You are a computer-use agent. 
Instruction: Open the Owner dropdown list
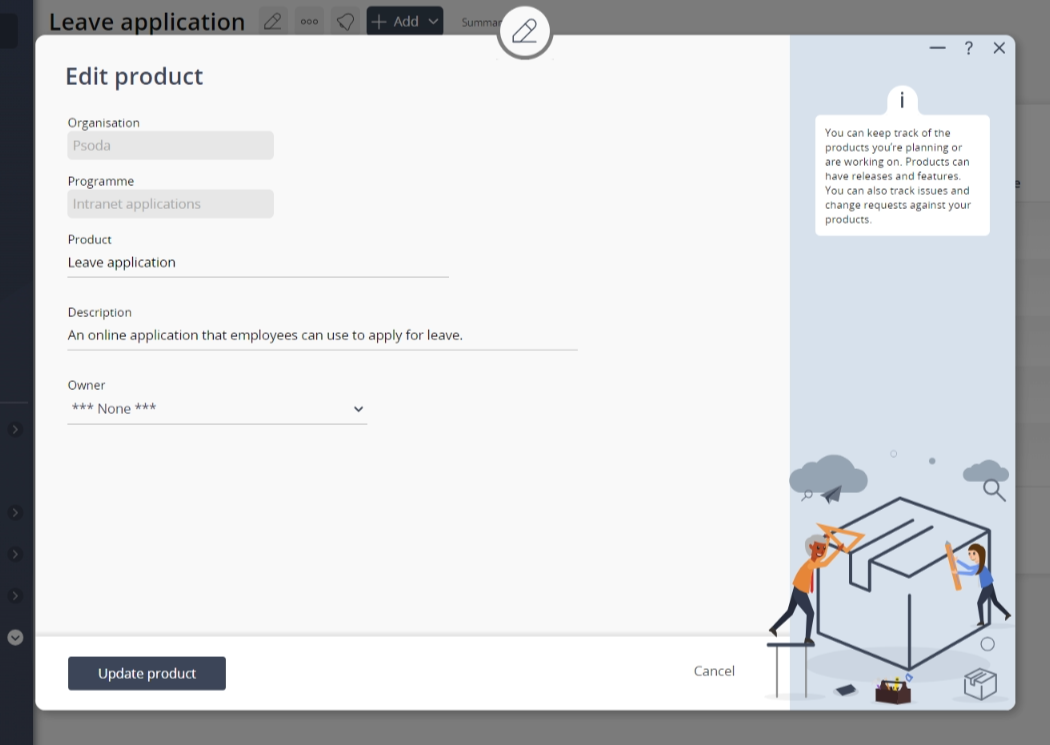217,409
